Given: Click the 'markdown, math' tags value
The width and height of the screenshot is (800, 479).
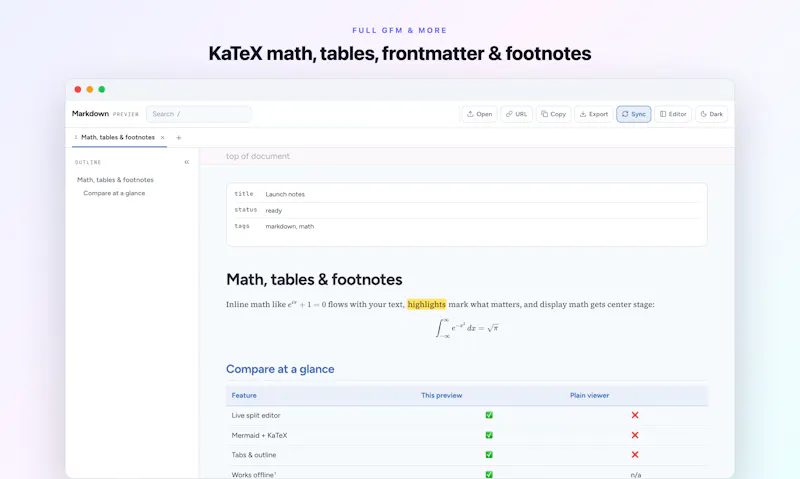Looking at the screenshot, I should coord(289,226).
